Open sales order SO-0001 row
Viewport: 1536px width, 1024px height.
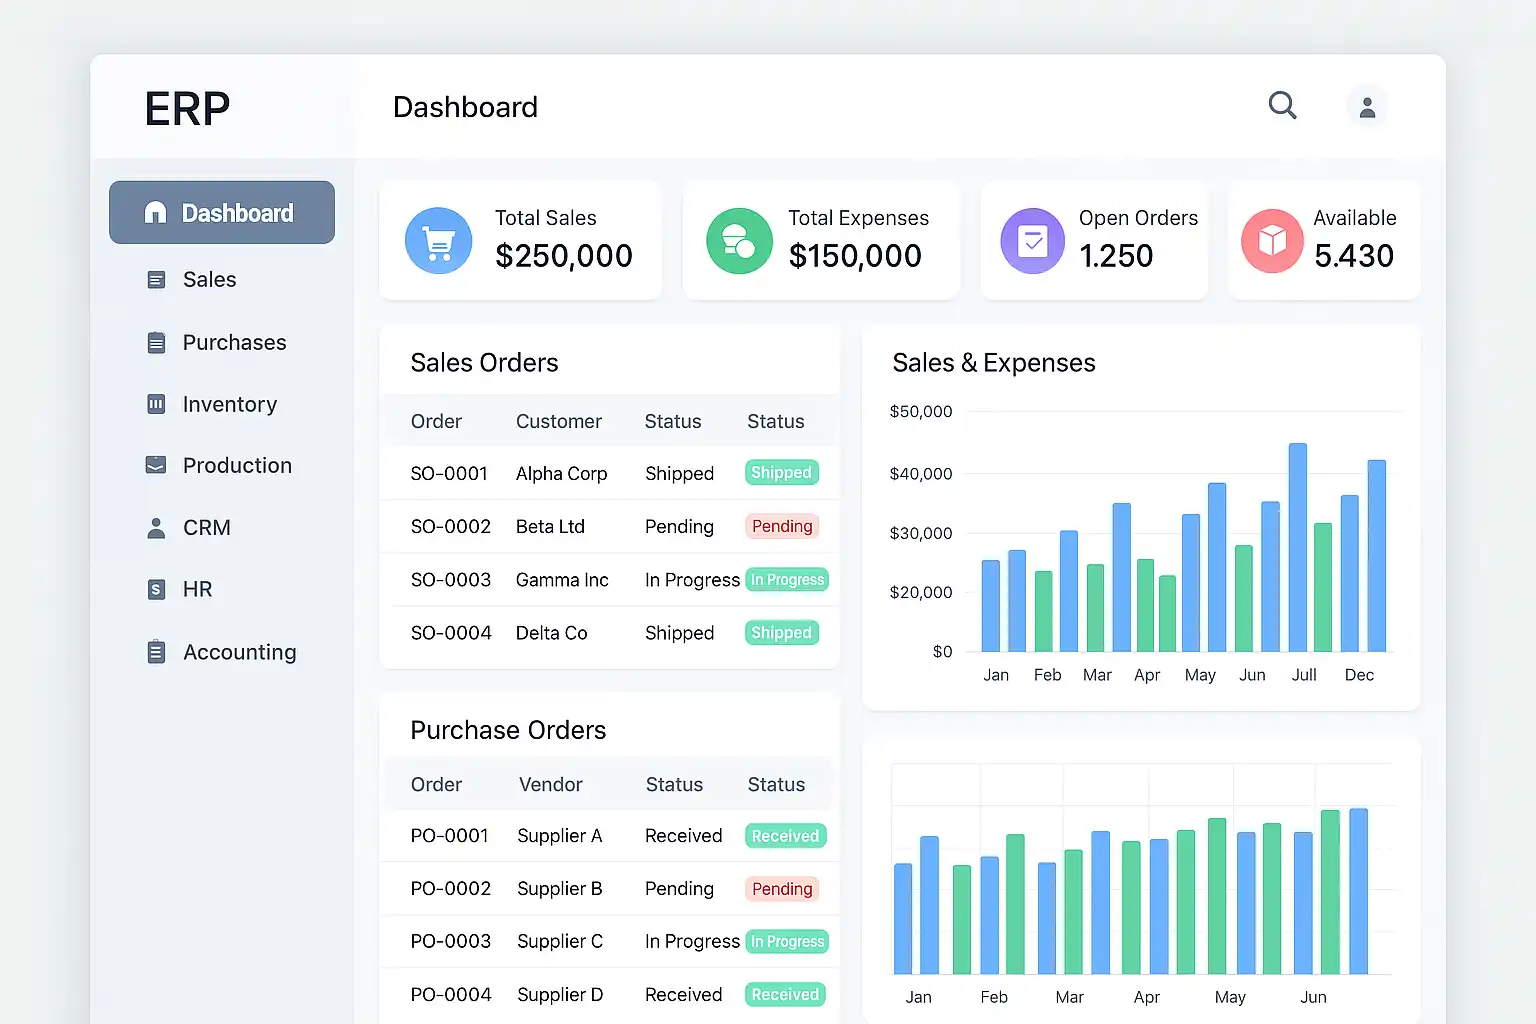click(449, 474)
